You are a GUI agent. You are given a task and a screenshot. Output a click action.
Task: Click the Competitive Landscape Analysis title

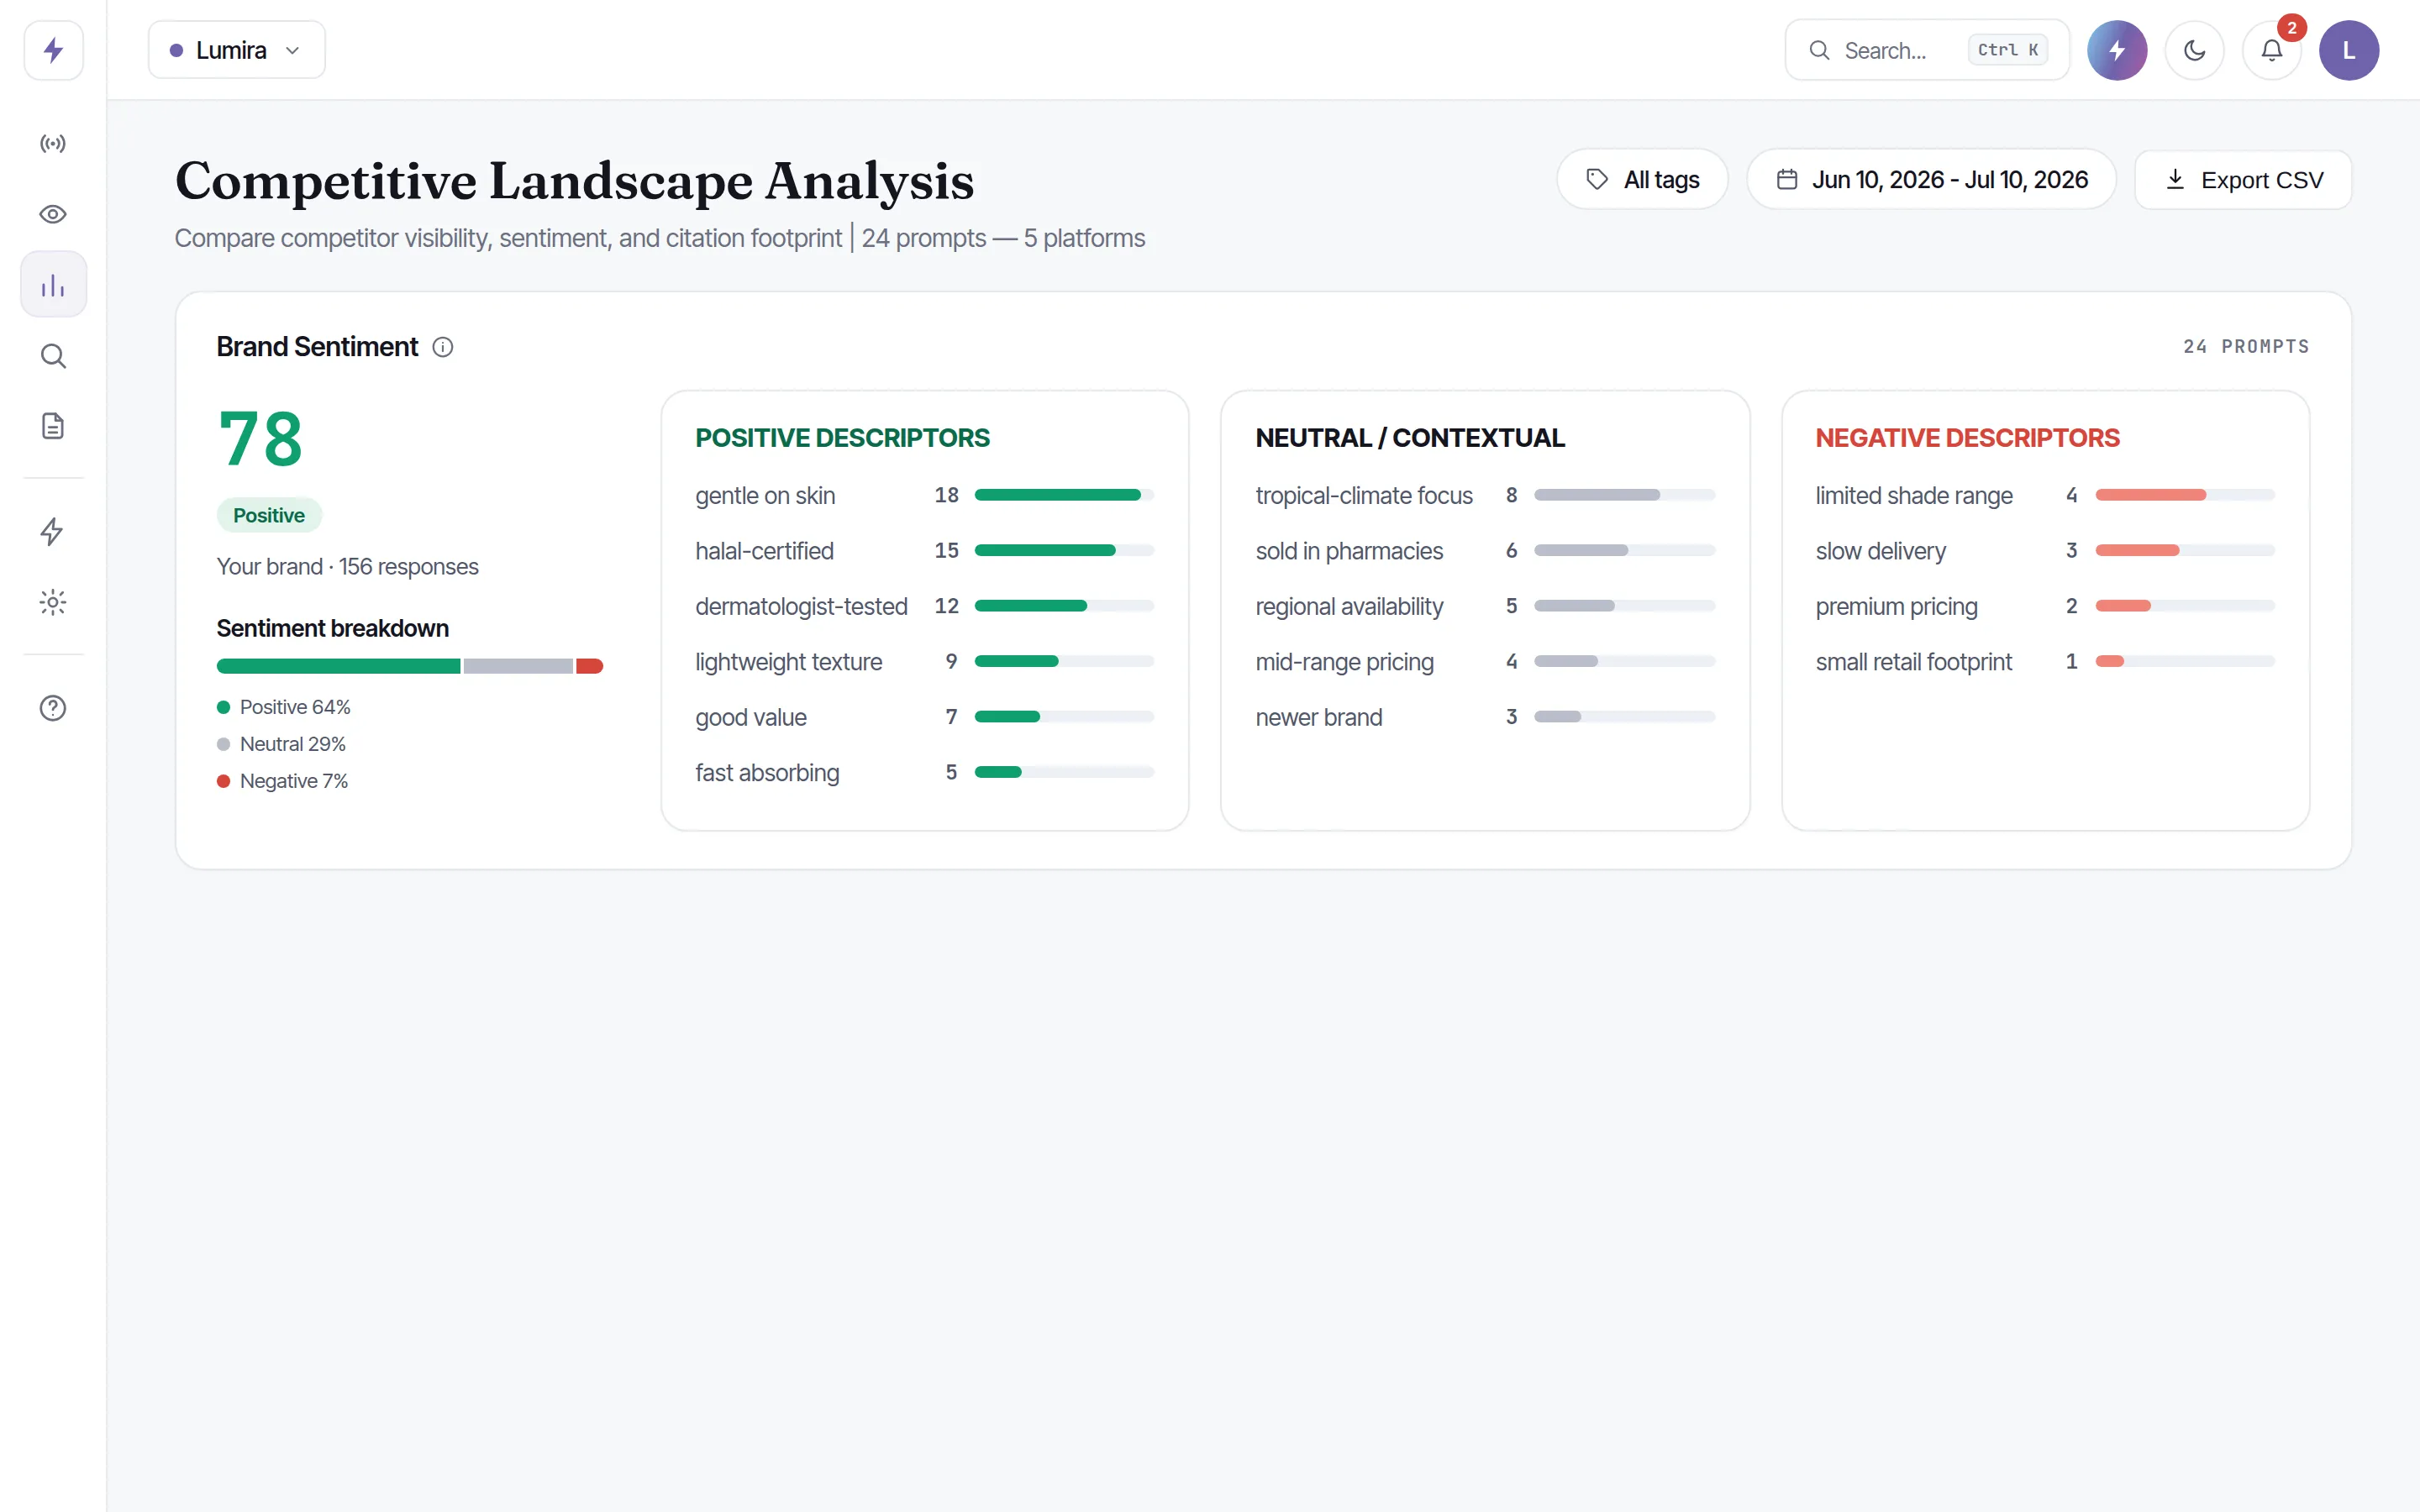(x=574, y=181)
